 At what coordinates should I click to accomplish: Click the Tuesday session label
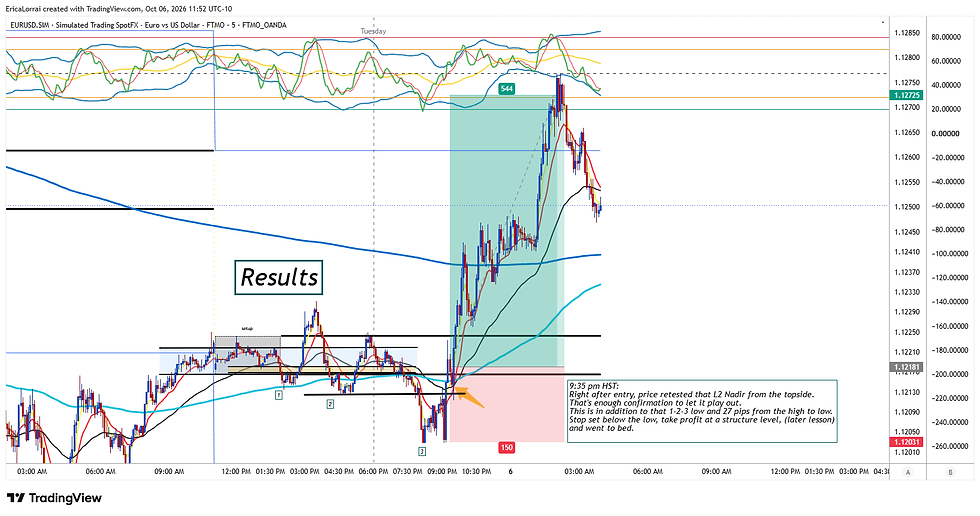coord(373,31)
